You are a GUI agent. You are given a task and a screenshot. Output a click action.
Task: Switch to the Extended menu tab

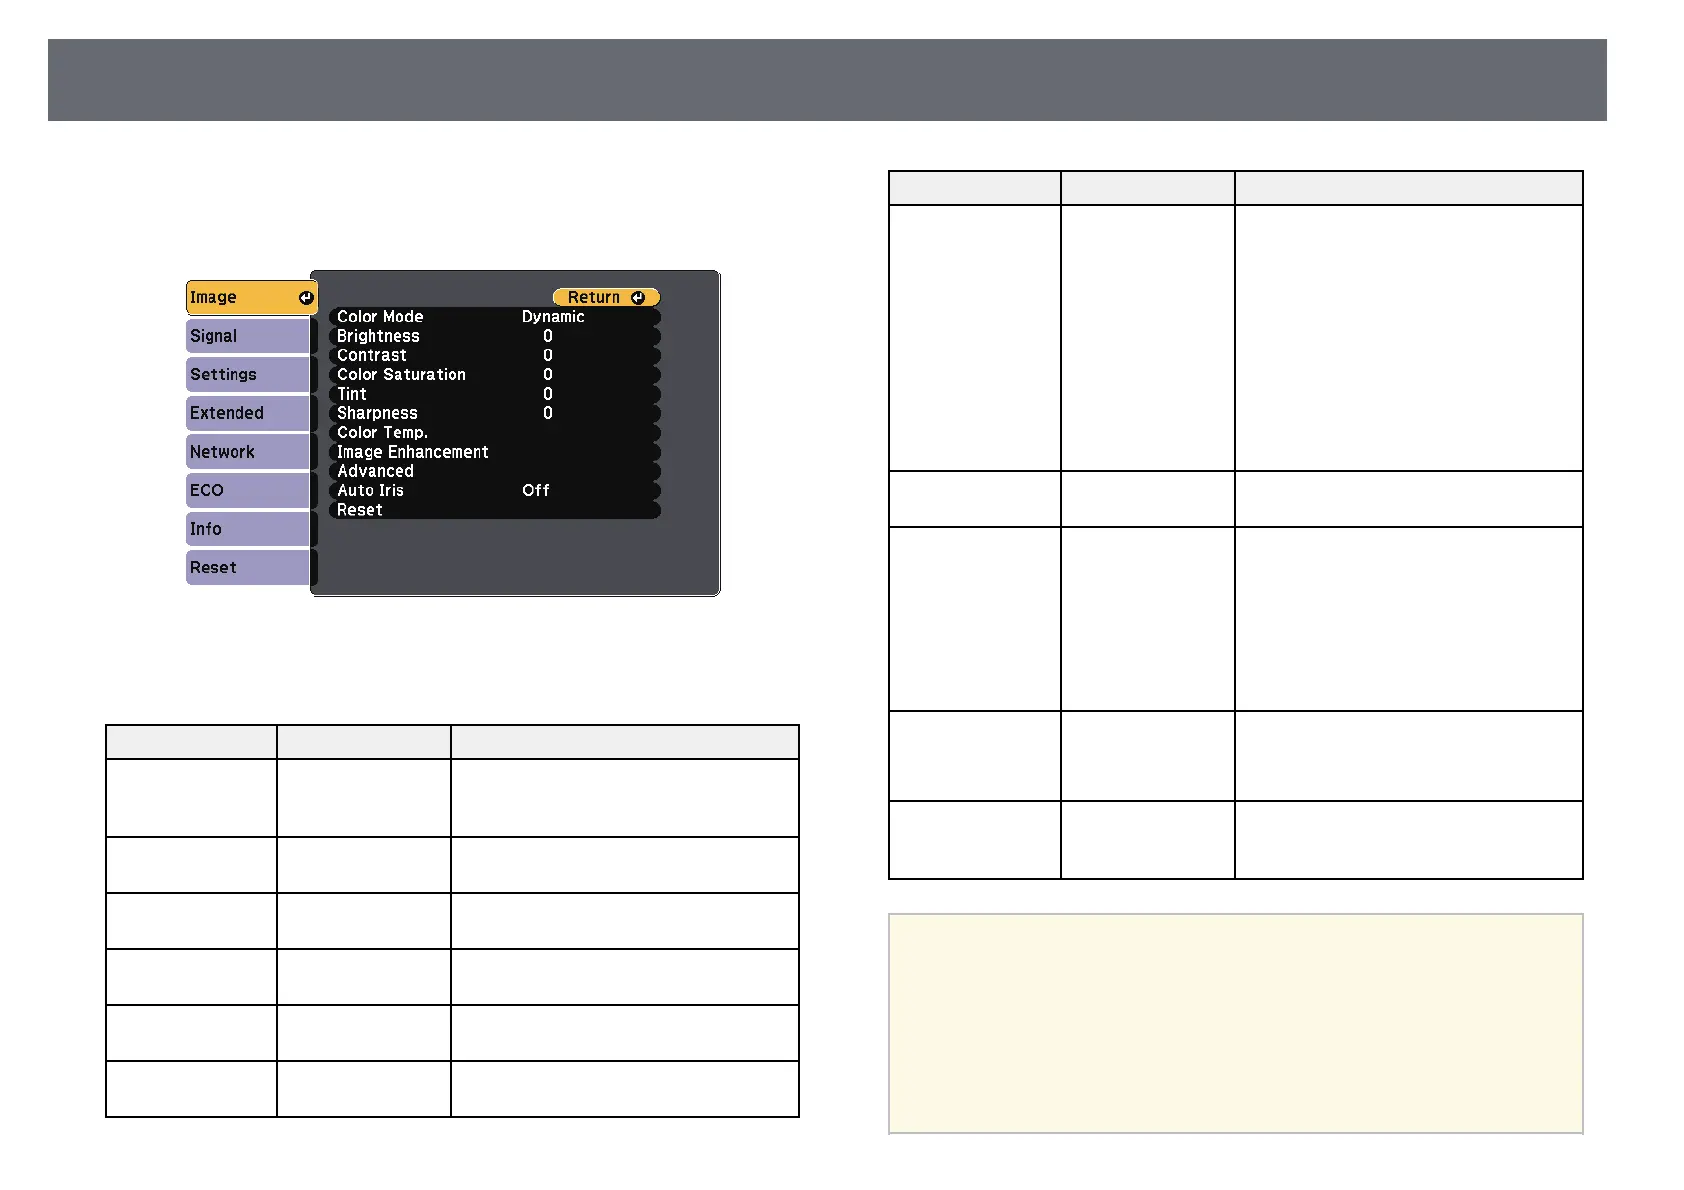coord(250,413)
